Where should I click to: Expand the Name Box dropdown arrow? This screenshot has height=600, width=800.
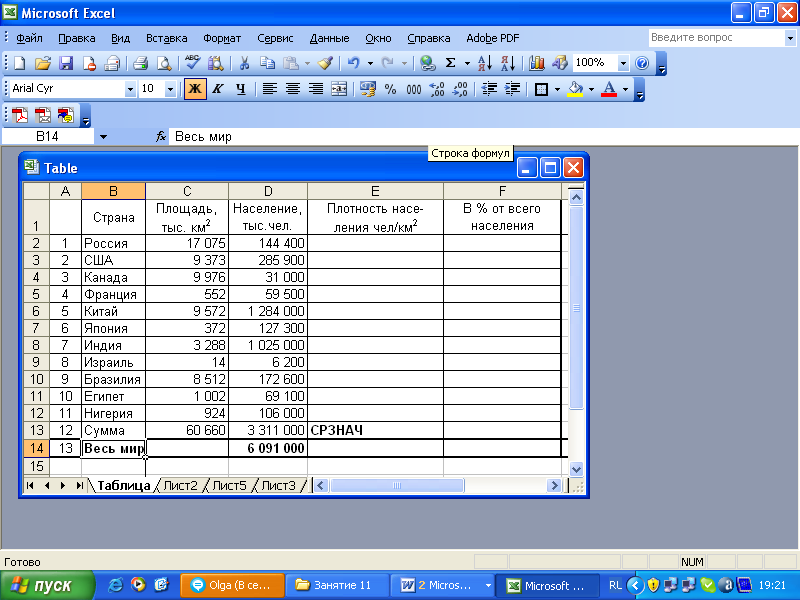pyautogui.click(x=103, y=137)
